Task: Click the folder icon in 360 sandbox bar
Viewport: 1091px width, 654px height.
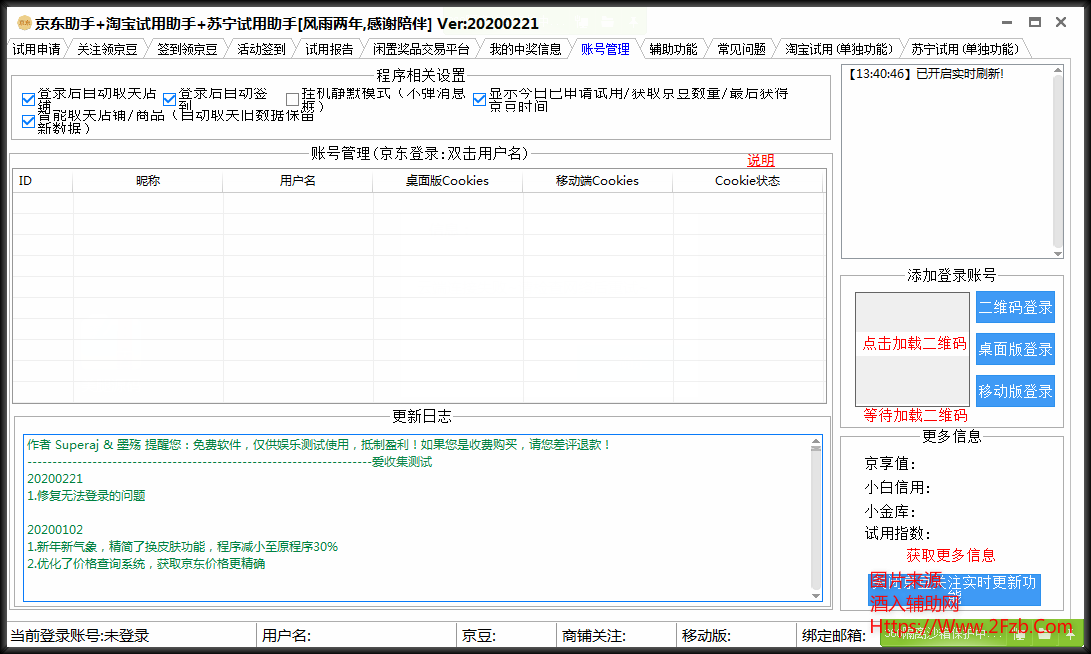Action: pyautogui.click(x=1044, y=634)
